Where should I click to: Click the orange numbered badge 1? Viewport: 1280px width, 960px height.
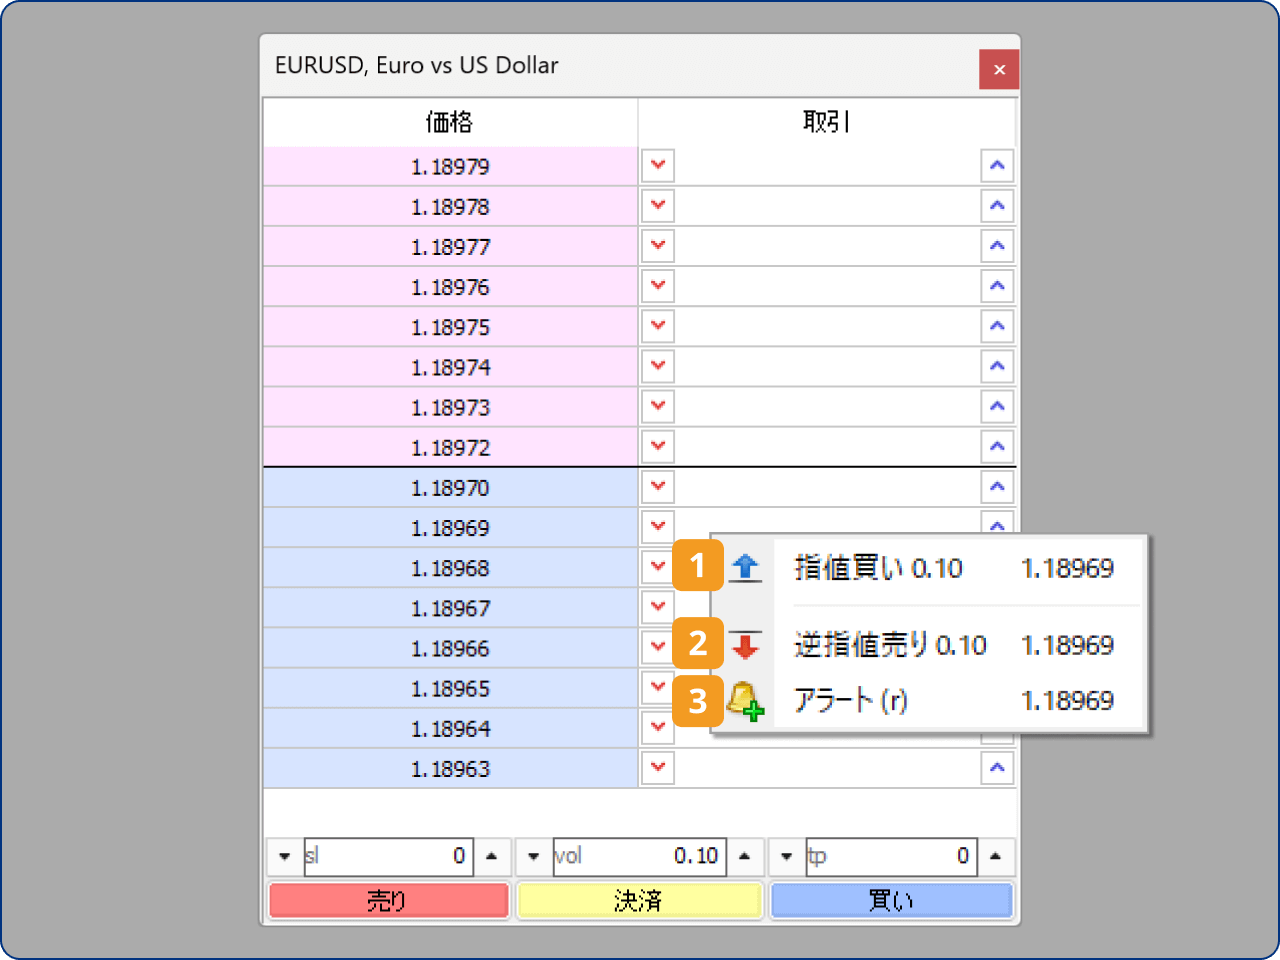[696, 566]
